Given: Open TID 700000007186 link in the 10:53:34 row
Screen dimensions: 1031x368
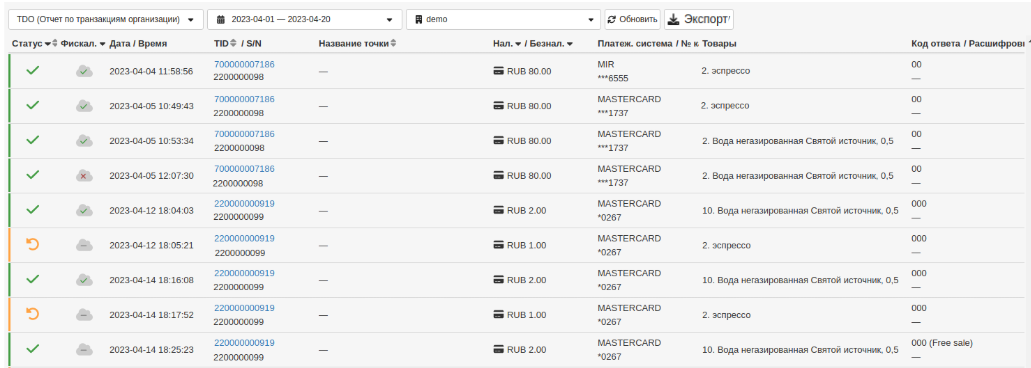Looking at the screenshot, I should [245, 134].
